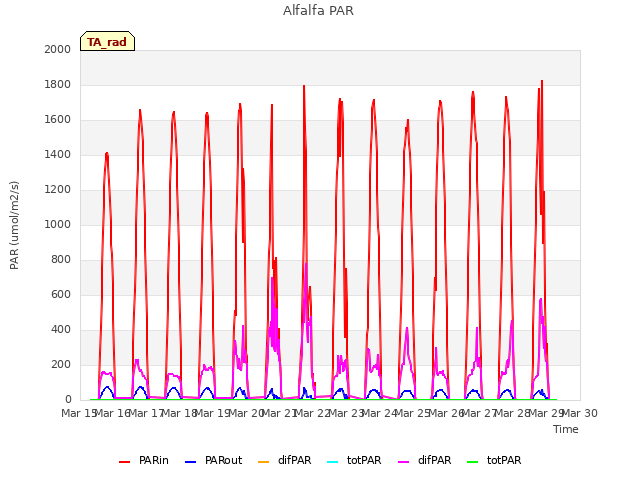Click the 800 y-axis tick label
Viewport: 640px width, 480px height.
pos(61,260)
